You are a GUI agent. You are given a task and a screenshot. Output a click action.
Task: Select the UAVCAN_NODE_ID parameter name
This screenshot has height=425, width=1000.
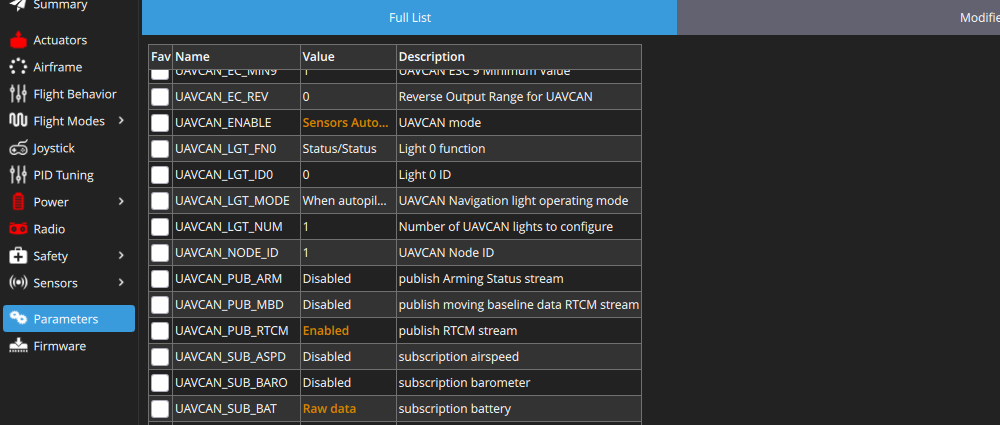pos(227,253)
